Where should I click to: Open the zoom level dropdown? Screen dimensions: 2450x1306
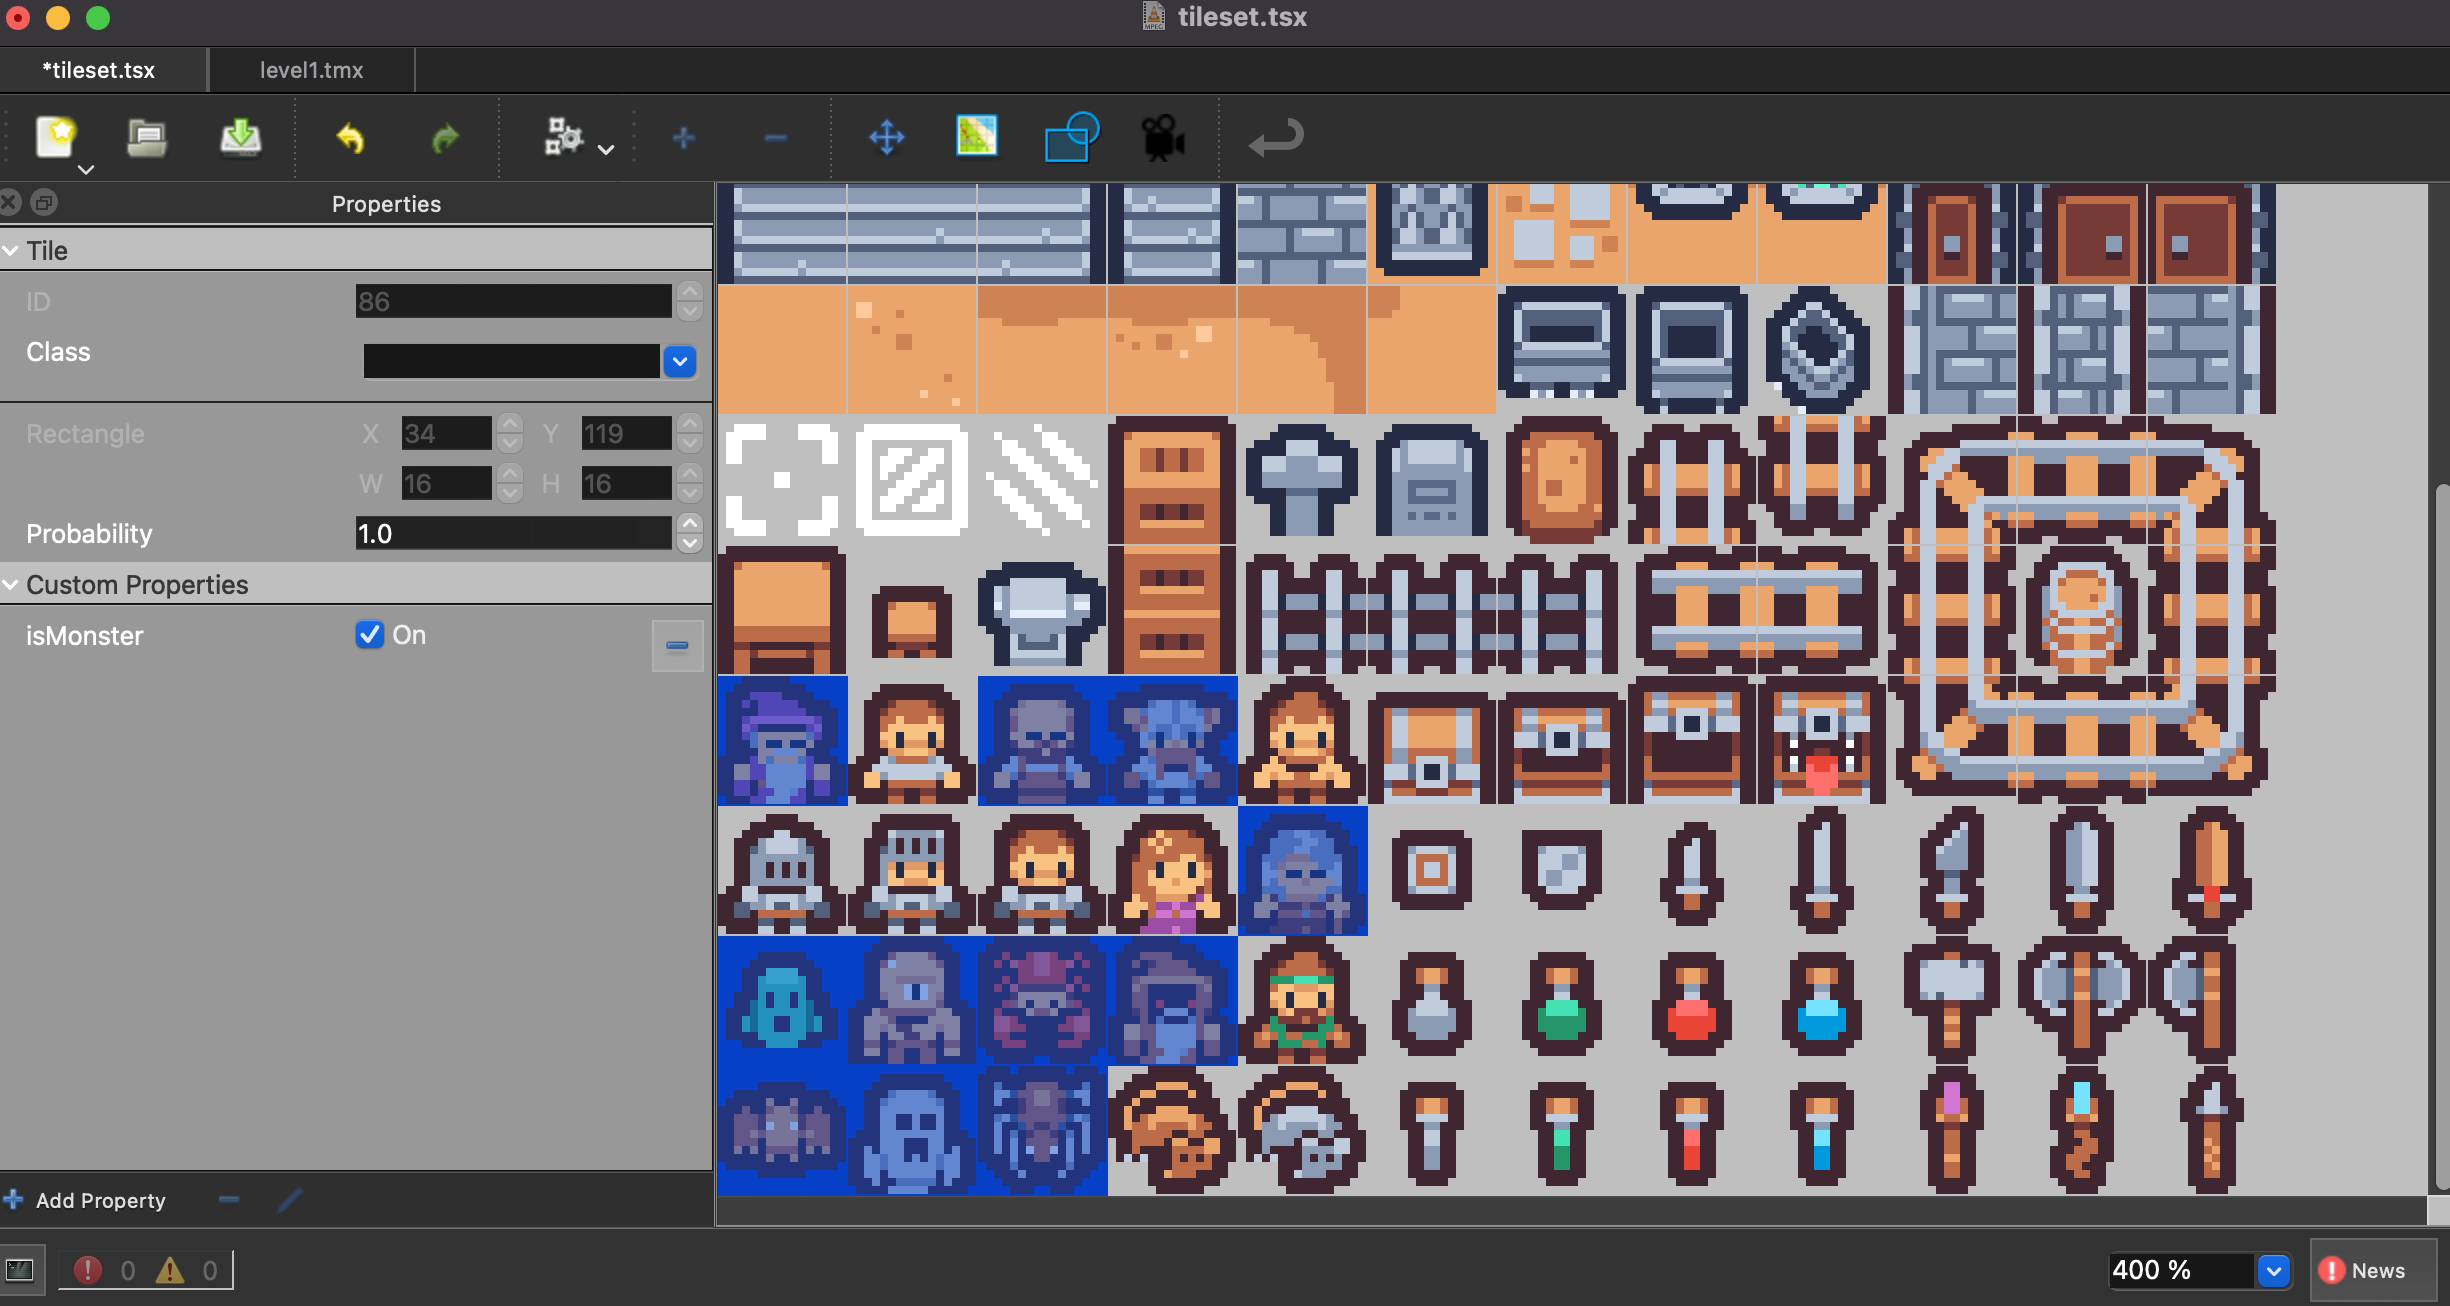coord(2274,1270)
